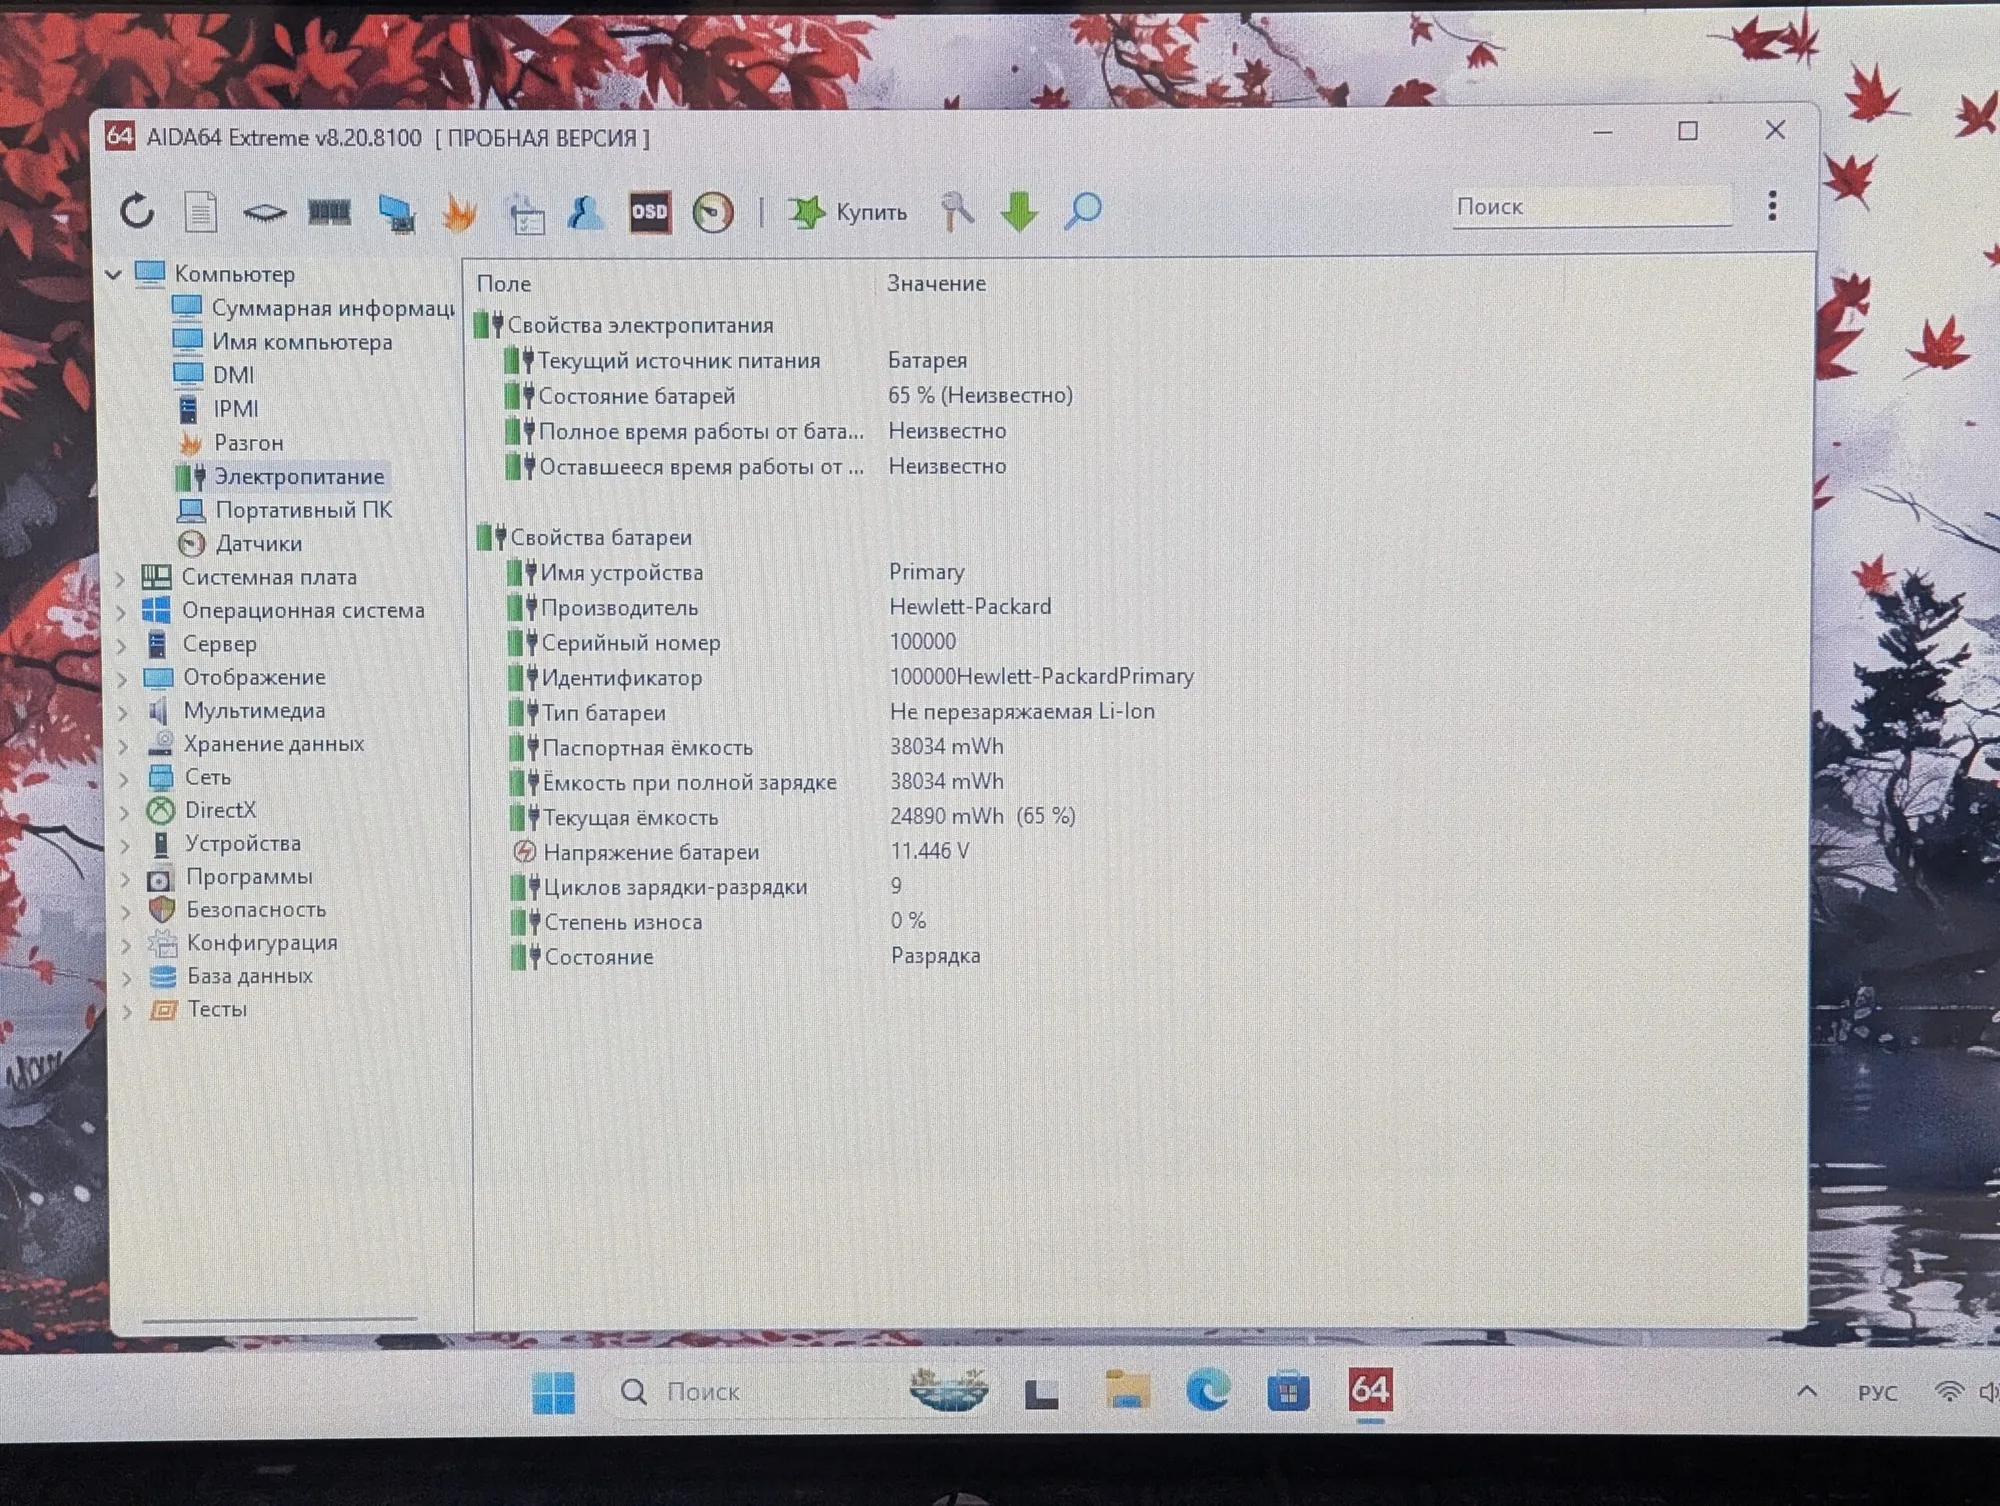This screenshot has height=1506, width=2000.
Task: Expand the Мультимедиа node
Action: tap(122, 712)
